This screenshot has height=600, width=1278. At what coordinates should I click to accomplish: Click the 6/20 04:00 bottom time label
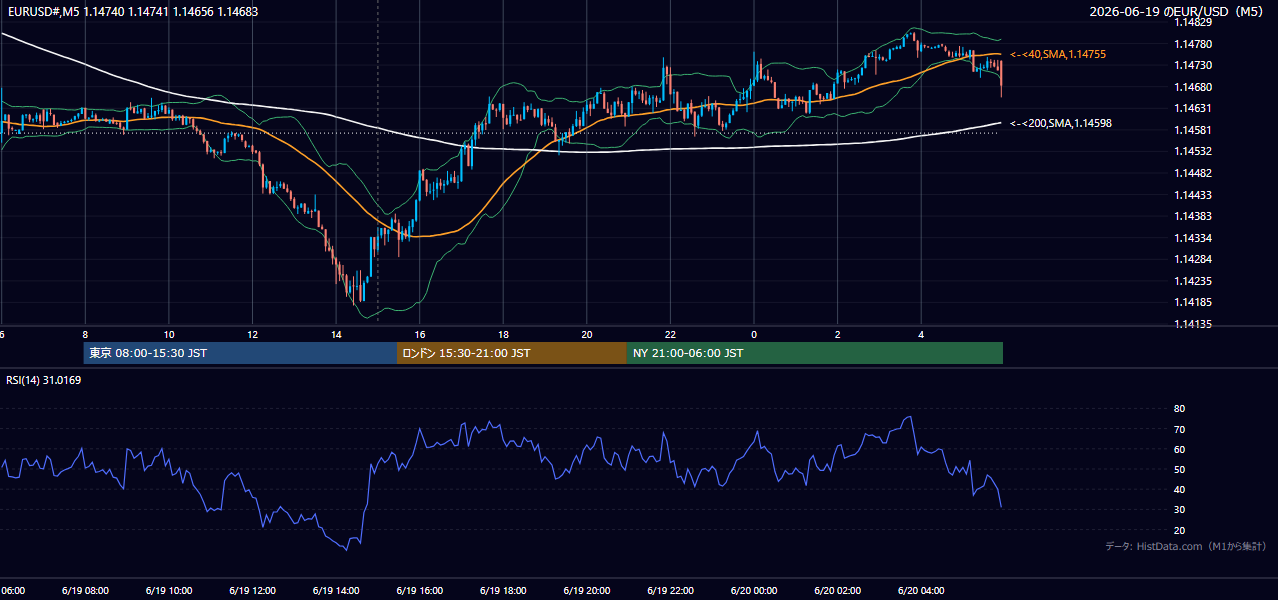click(920, 591)
